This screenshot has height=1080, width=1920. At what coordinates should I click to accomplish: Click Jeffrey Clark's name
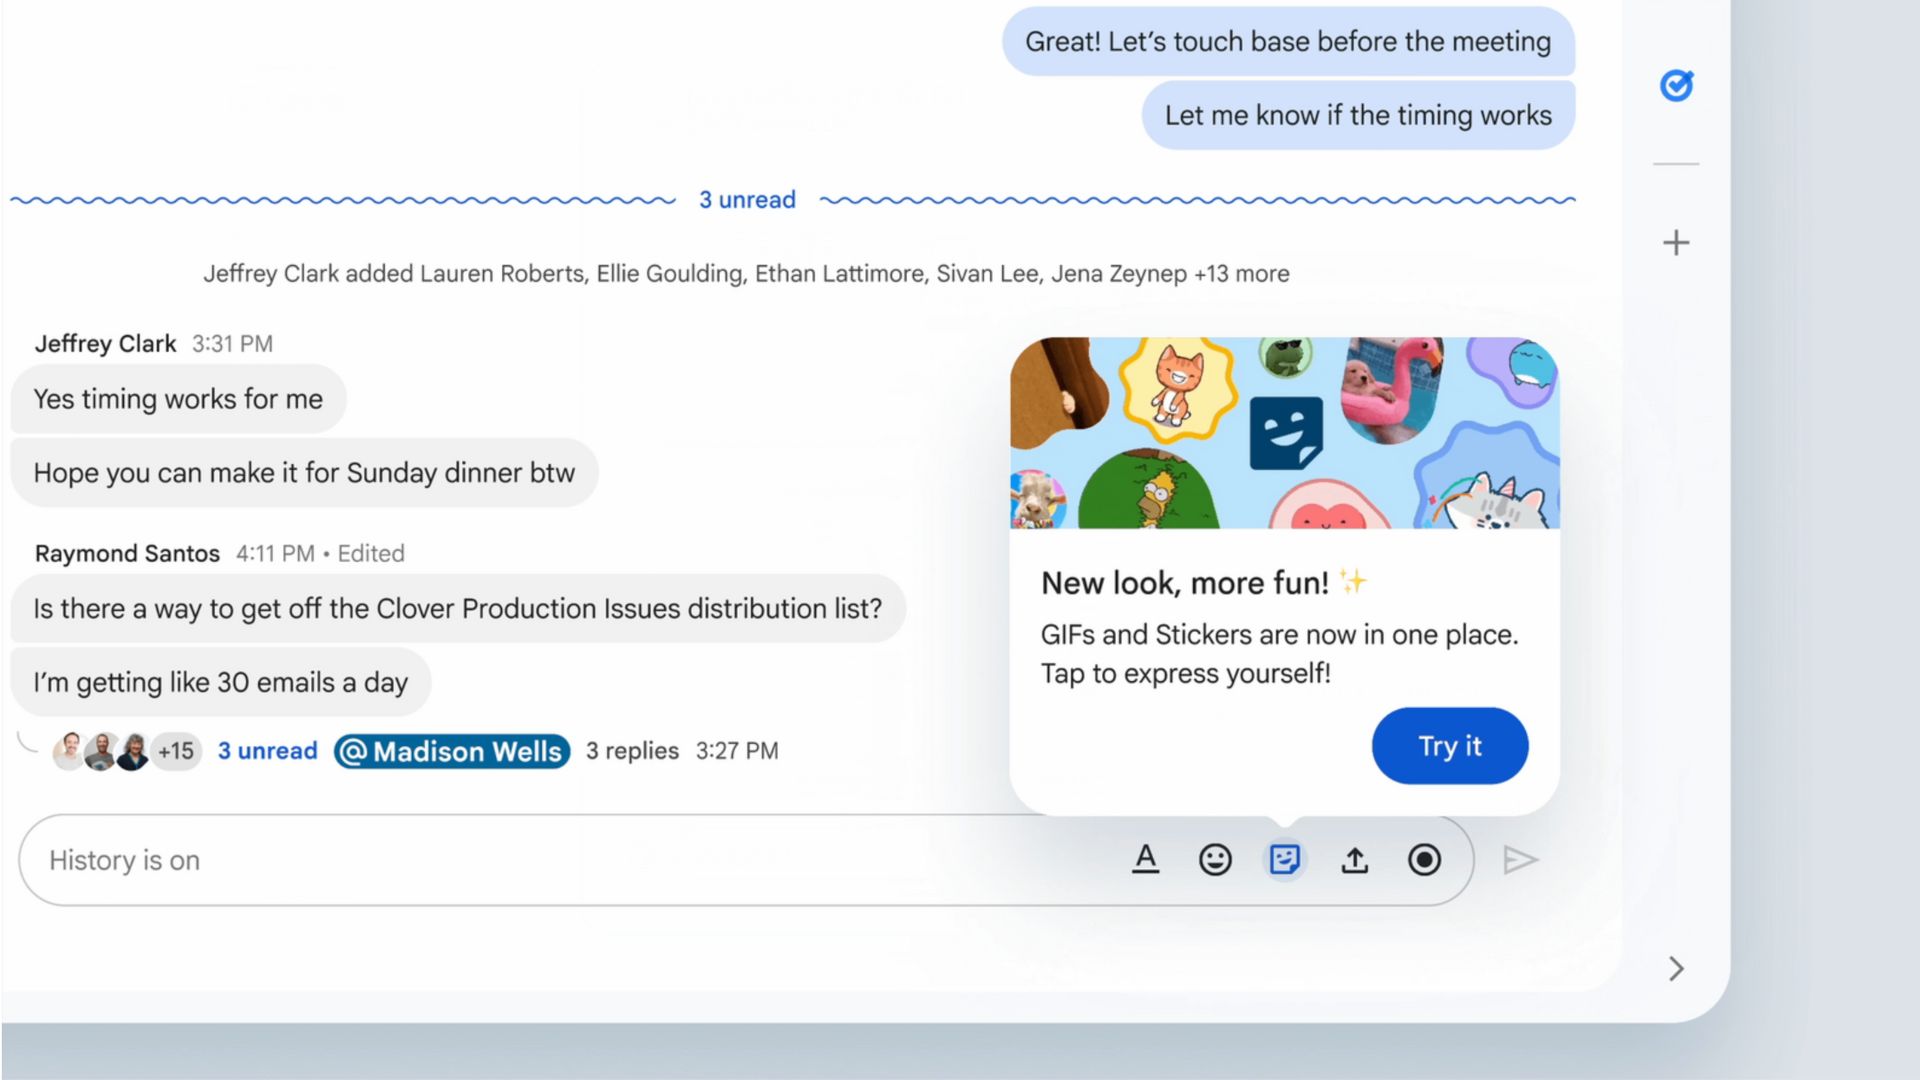pyautogui.click(x=105, y=343)
